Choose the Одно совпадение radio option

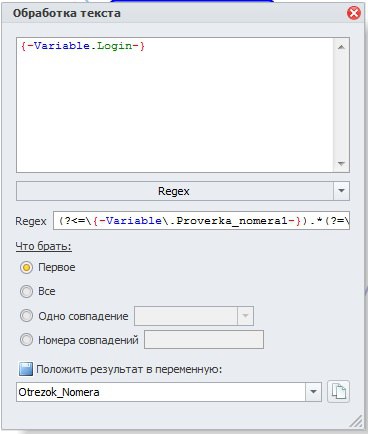(x=26, y=315)
